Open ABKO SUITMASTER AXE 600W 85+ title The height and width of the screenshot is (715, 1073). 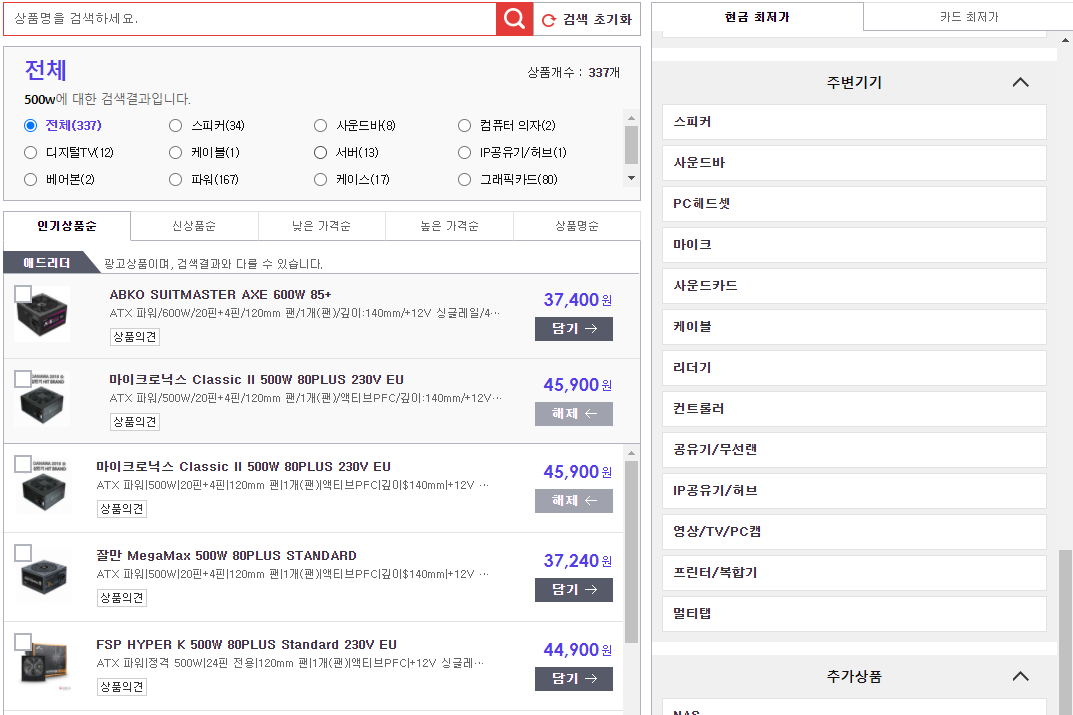point(220,295)
